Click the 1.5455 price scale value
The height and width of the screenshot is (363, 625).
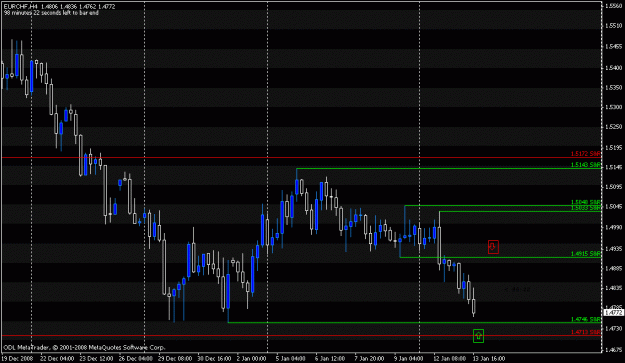point(614,46)
